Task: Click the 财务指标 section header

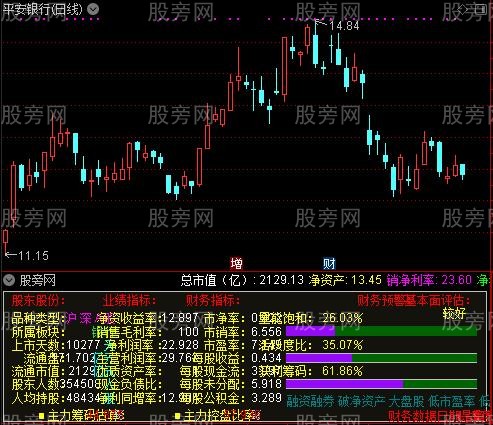Action: click(x=213, y=301)
